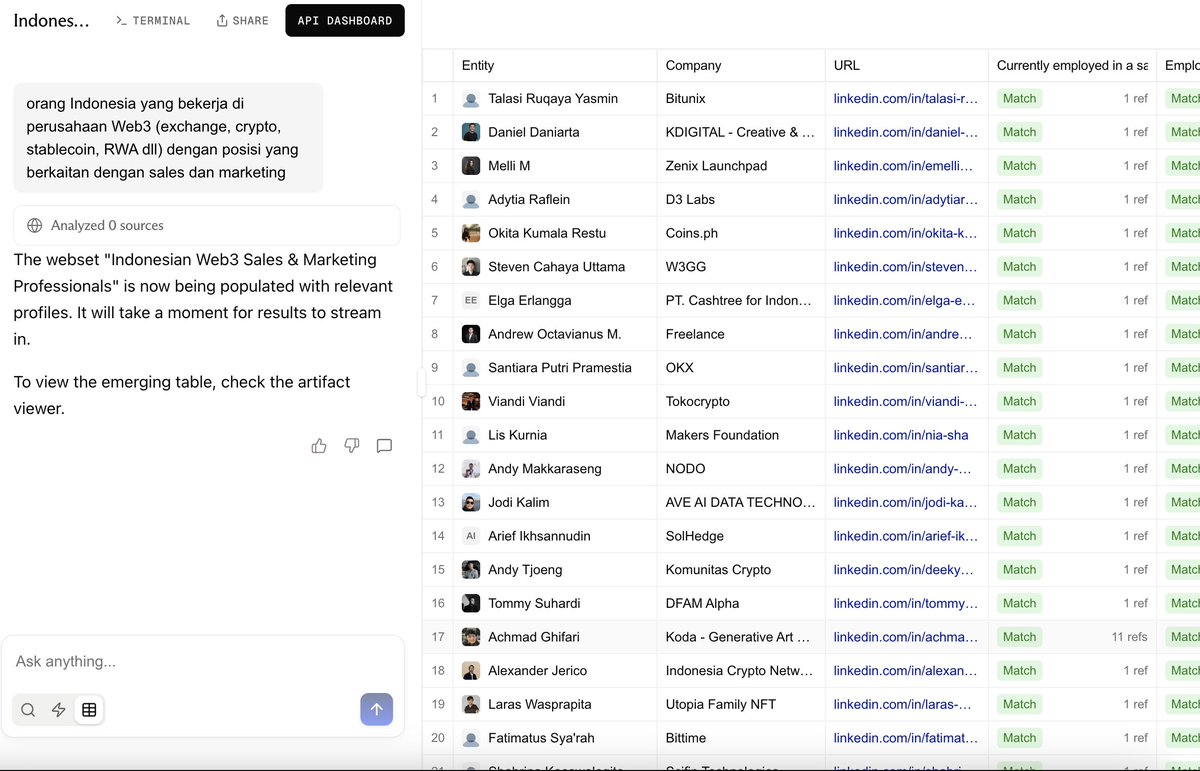
Task: Click 11 refs in Achmad Ghifari row
Action: click(x=1129, y=637)
